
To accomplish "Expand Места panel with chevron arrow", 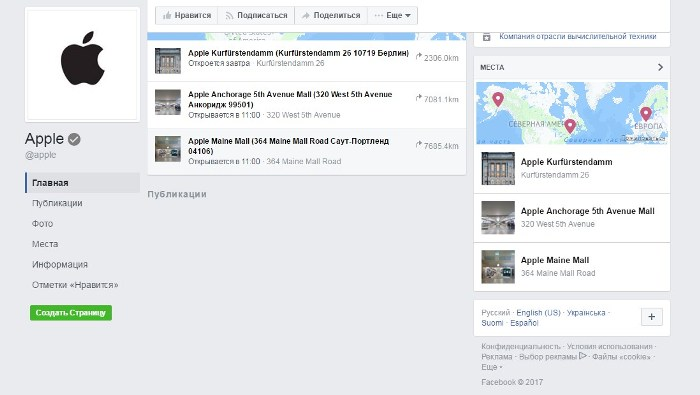I will 660,67.
